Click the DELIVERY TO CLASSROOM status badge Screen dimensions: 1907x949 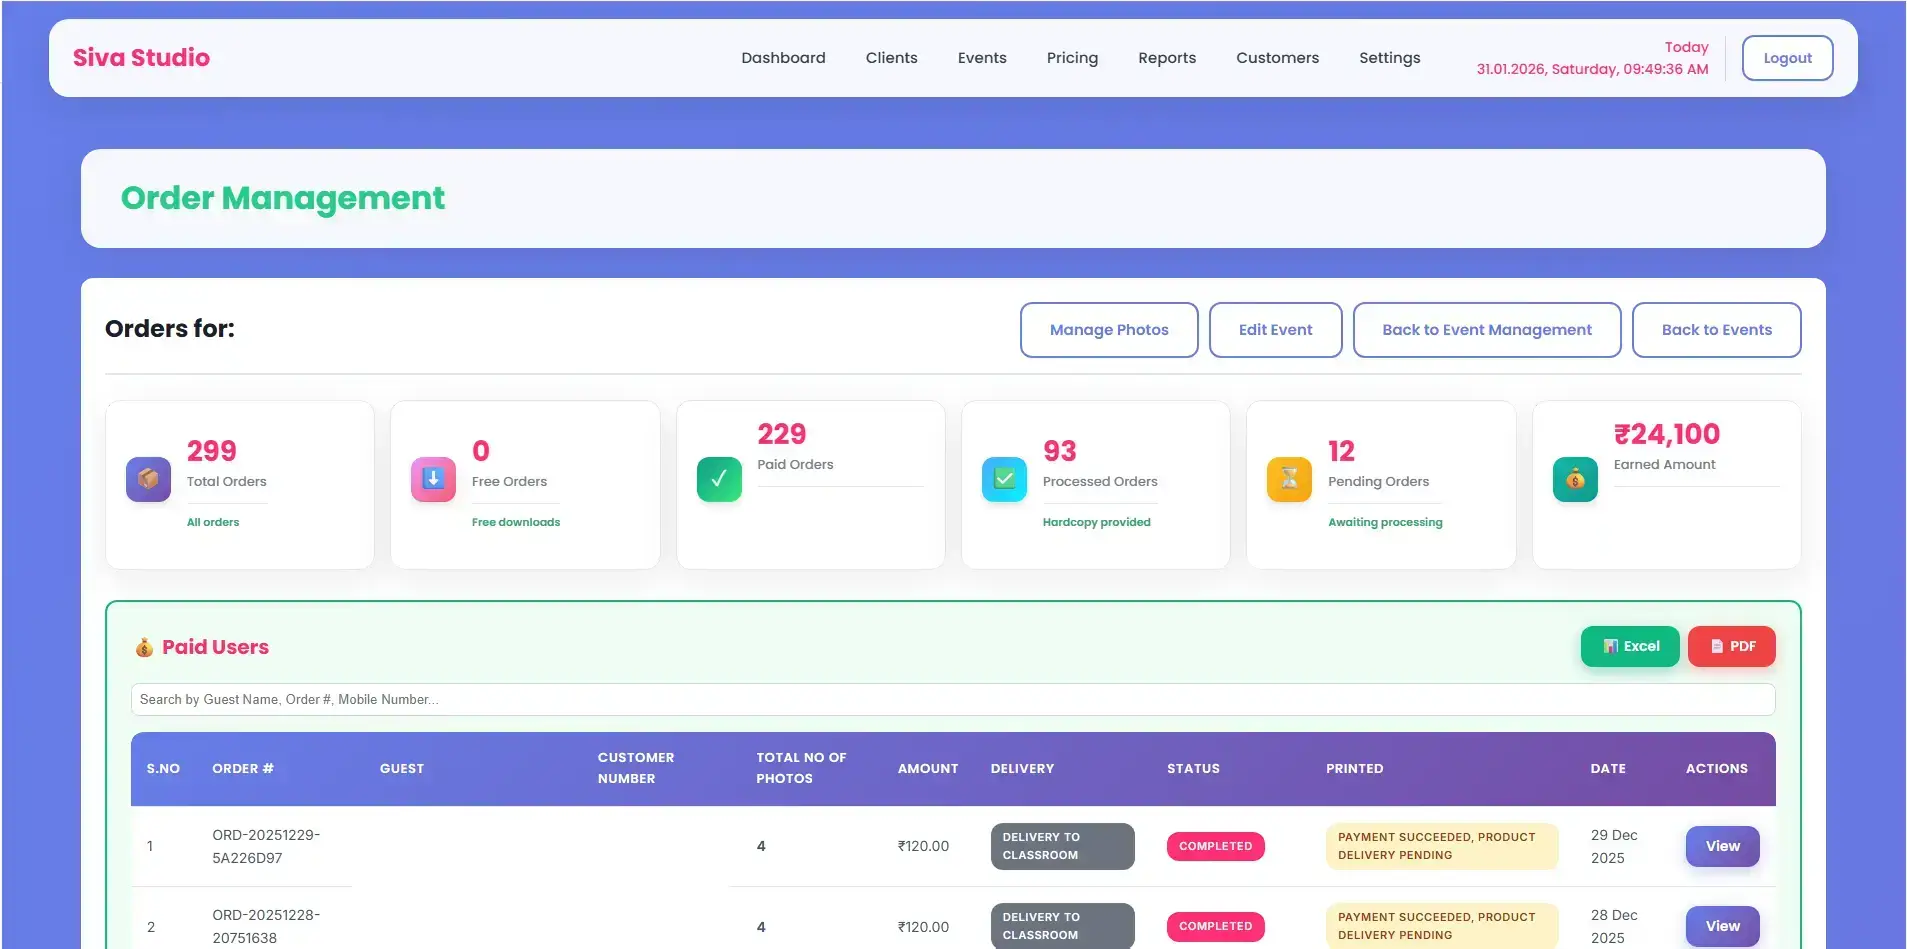pyautogui.click(x=1061, y=846)
